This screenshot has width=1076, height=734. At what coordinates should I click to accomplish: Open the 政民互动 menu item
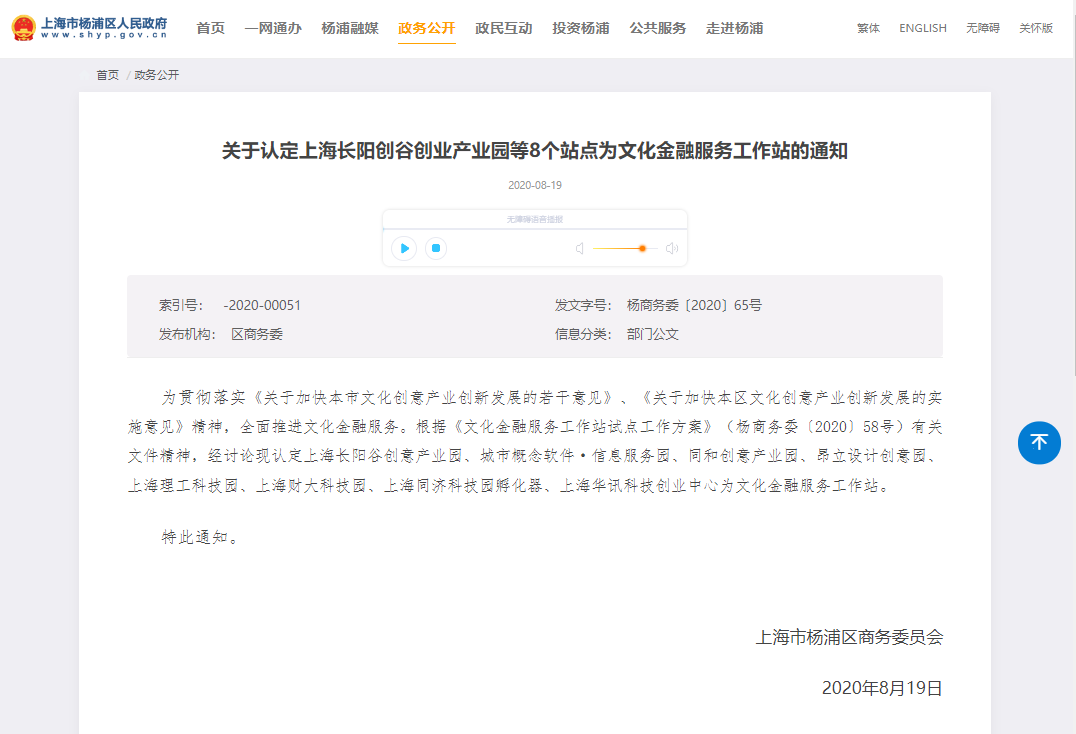tap(504, 28)
